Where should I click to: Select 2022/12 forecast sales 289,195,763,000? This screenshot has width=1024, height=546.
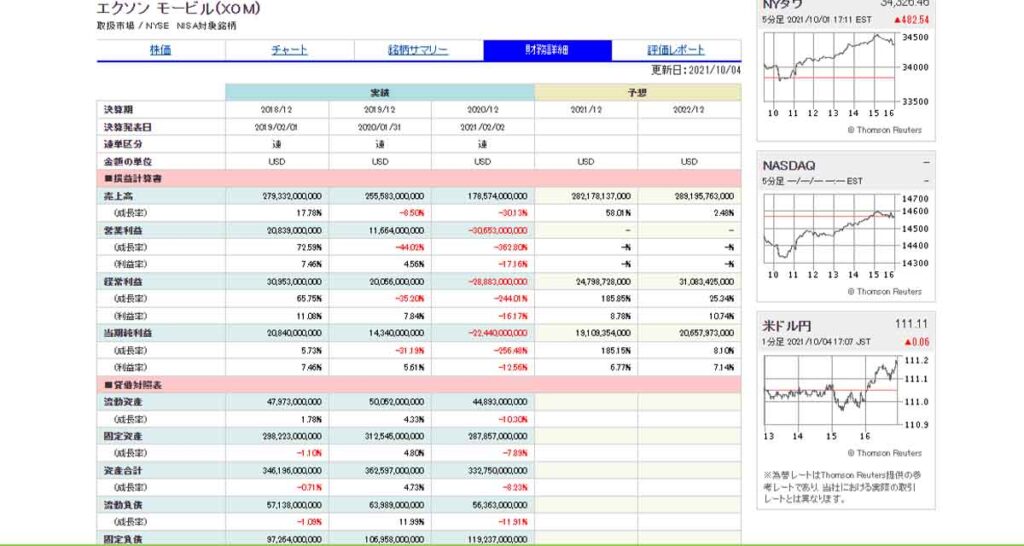click(x=703, y=196)
